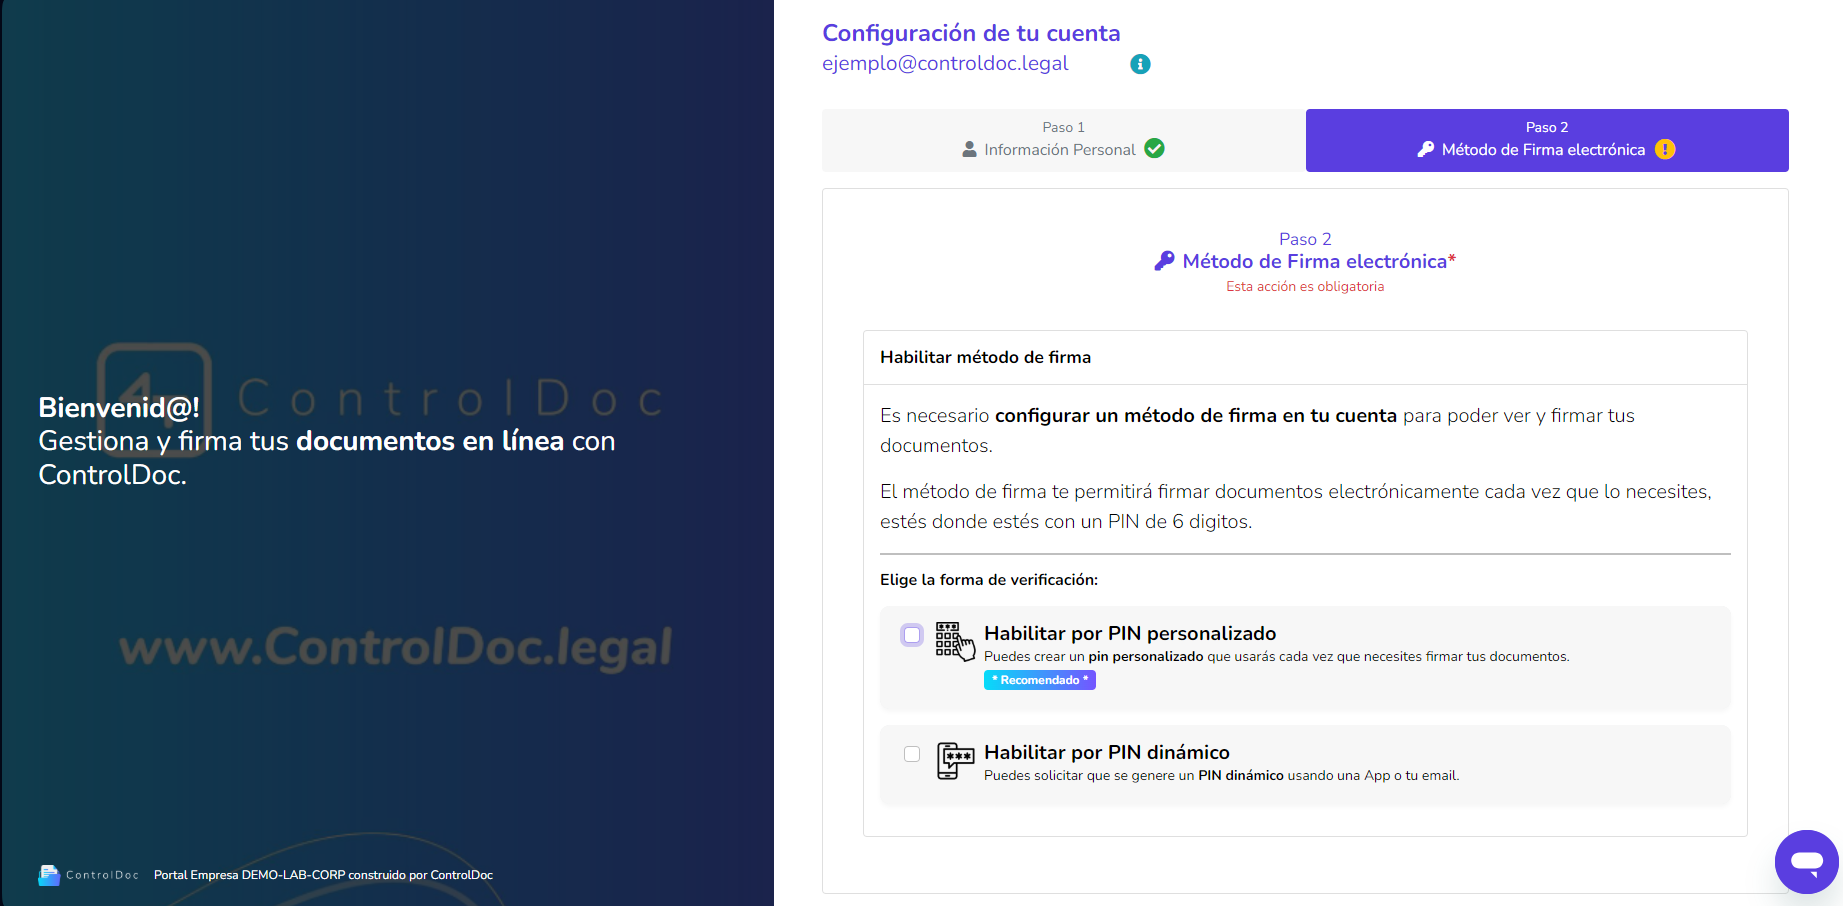Click the 'Portal Empresa DEMO-LAB-CORP' footer text
Screen dimensions: 1843x906
(323, 875)
